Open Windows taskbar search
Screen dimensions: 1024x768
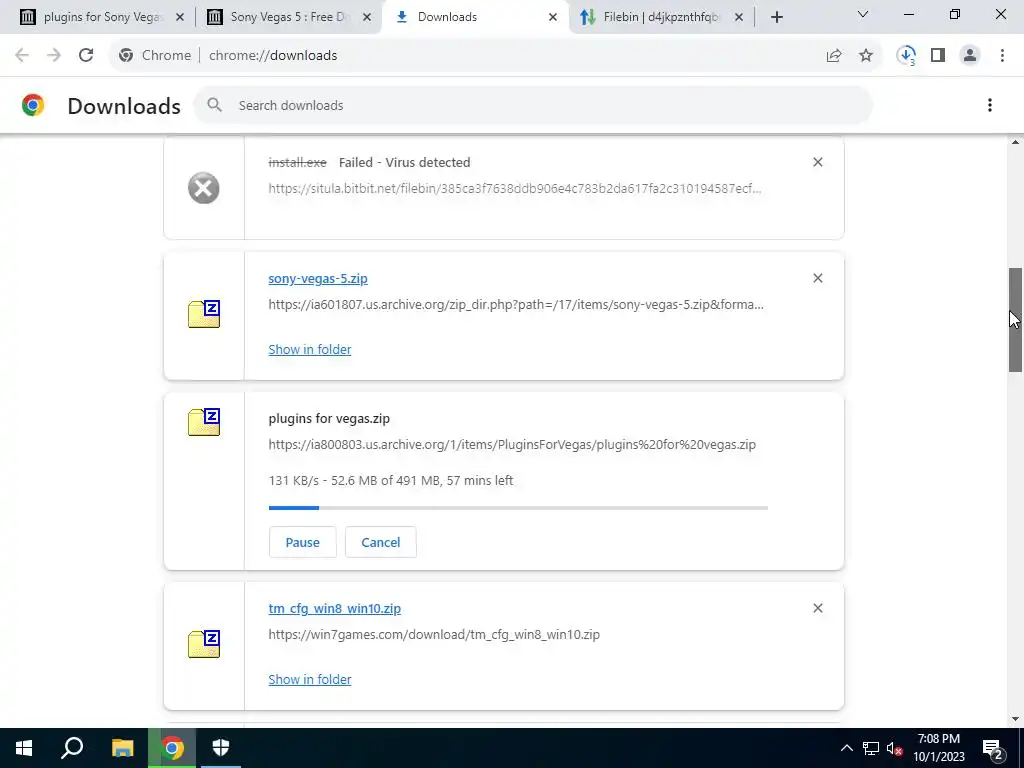coord(72,748)
